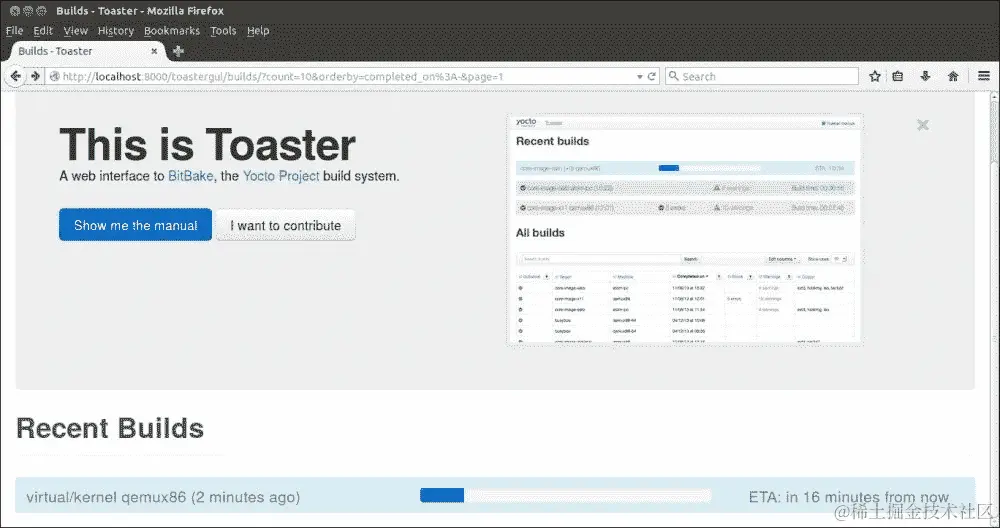
Task: Click the site identity globe icon
Action: [54, 77]
